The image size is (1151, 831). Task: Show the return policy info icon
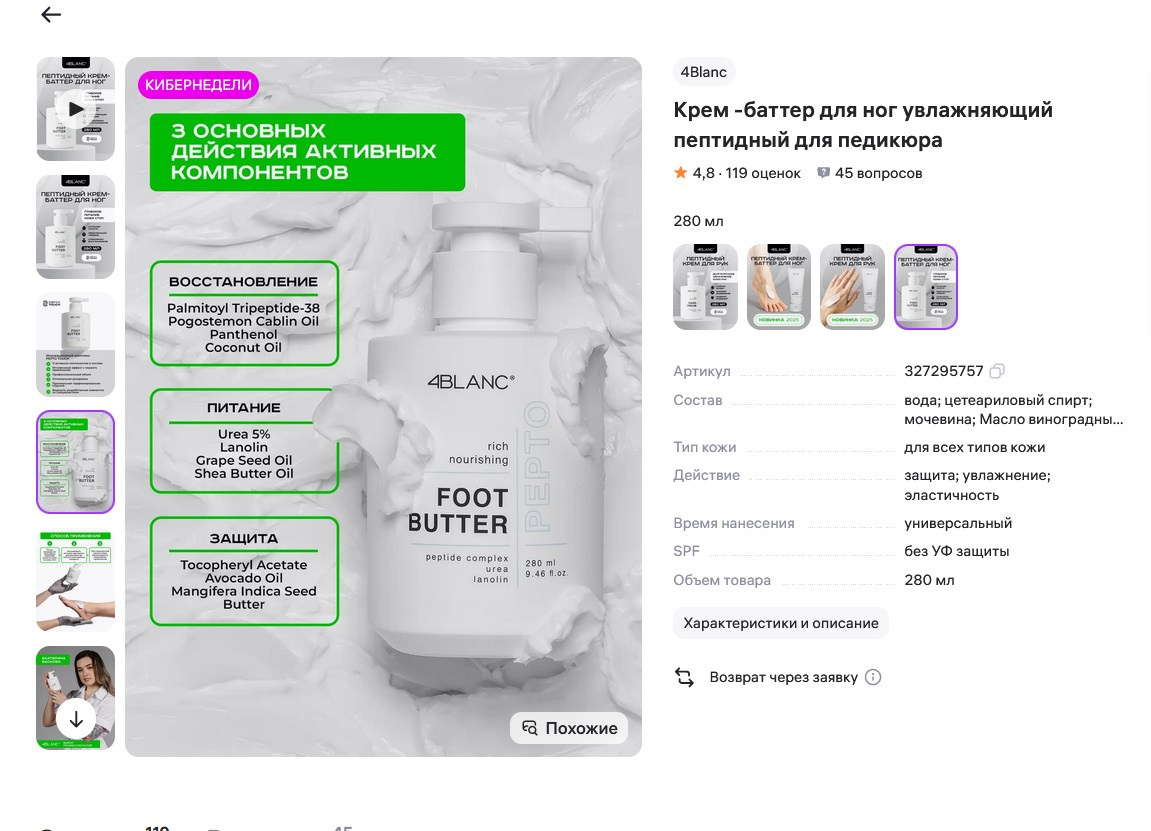[873, 678]
